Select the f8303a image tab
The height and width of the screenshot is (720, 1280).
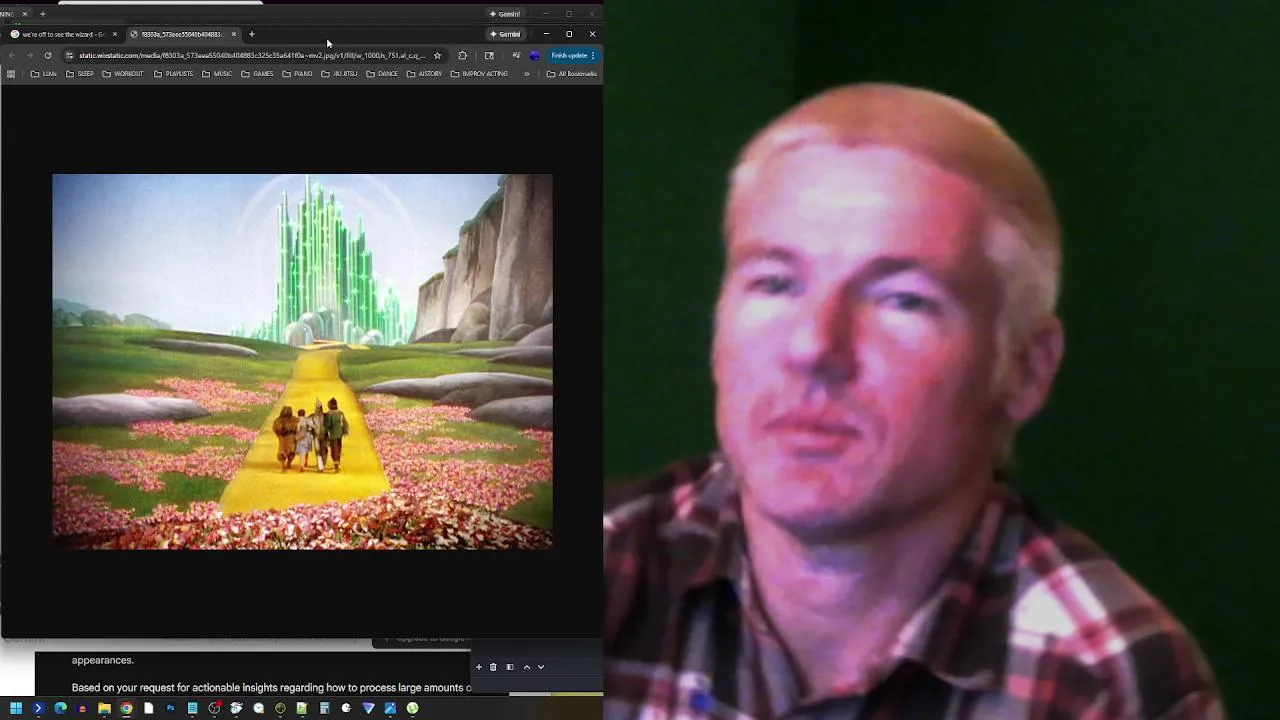[x=183, y=34]
